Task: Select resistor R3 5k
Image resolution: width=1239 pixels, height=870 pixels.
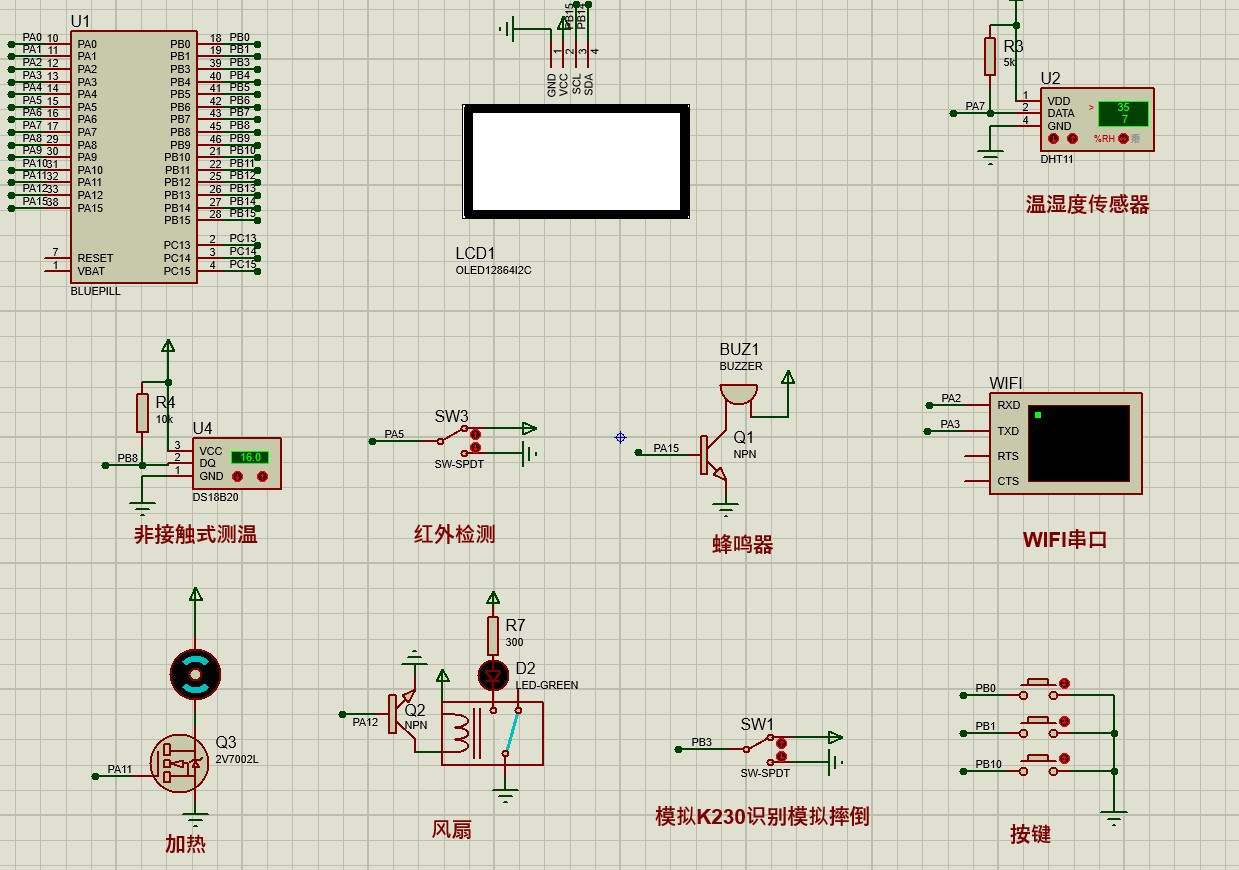Action: (x=990, y=56)
